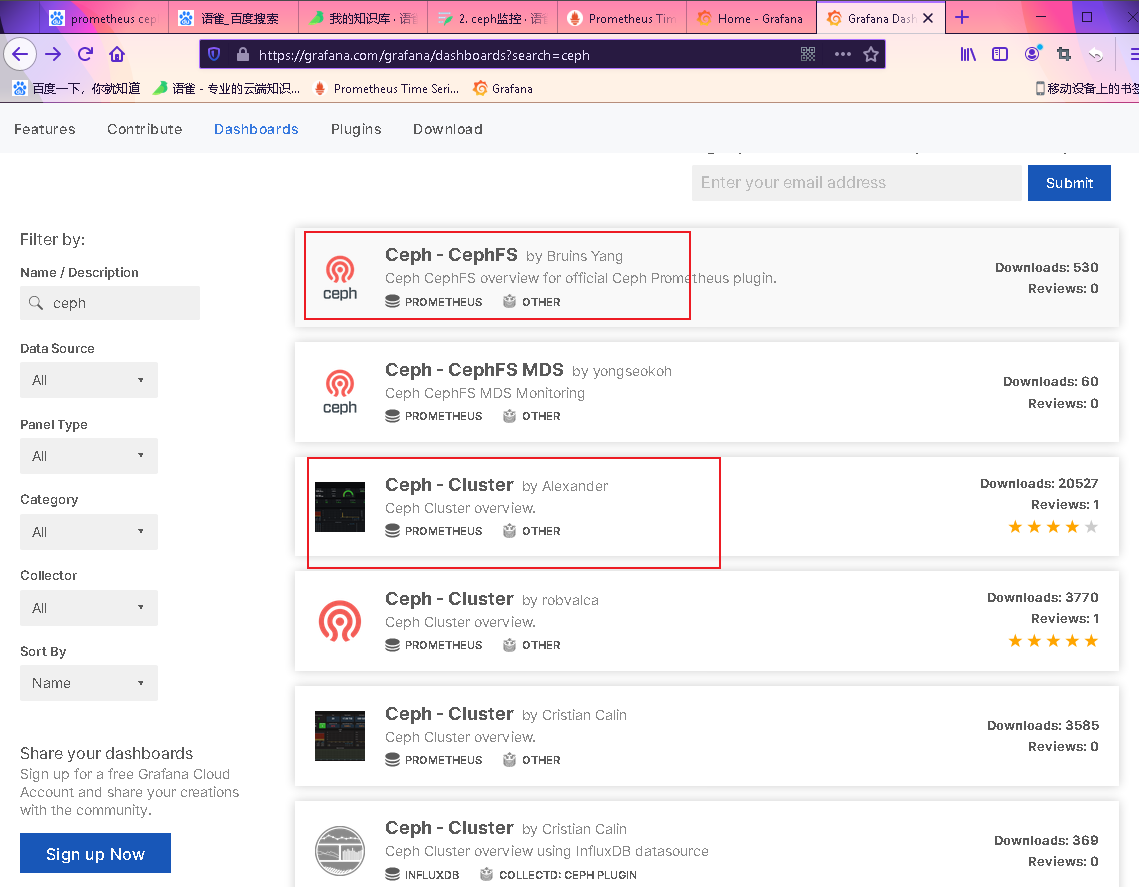Switch to the '2. ceph监控' tab

[493, 18]
